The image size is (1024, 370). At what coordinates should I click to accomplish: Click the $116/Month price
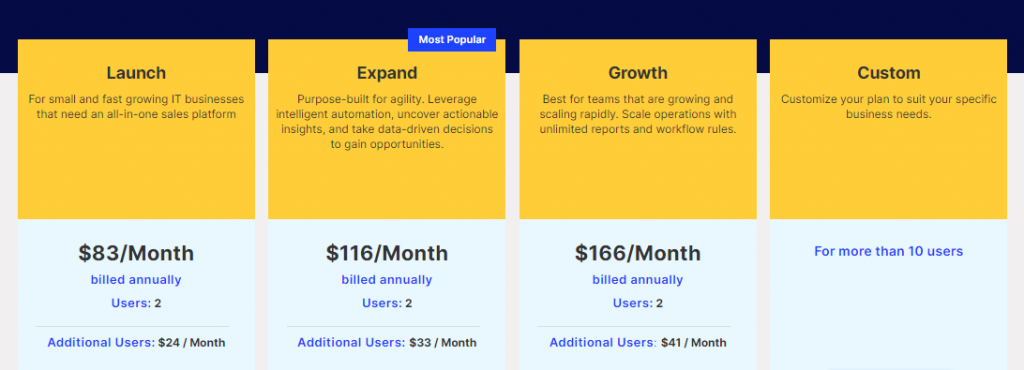click(387, 253)
